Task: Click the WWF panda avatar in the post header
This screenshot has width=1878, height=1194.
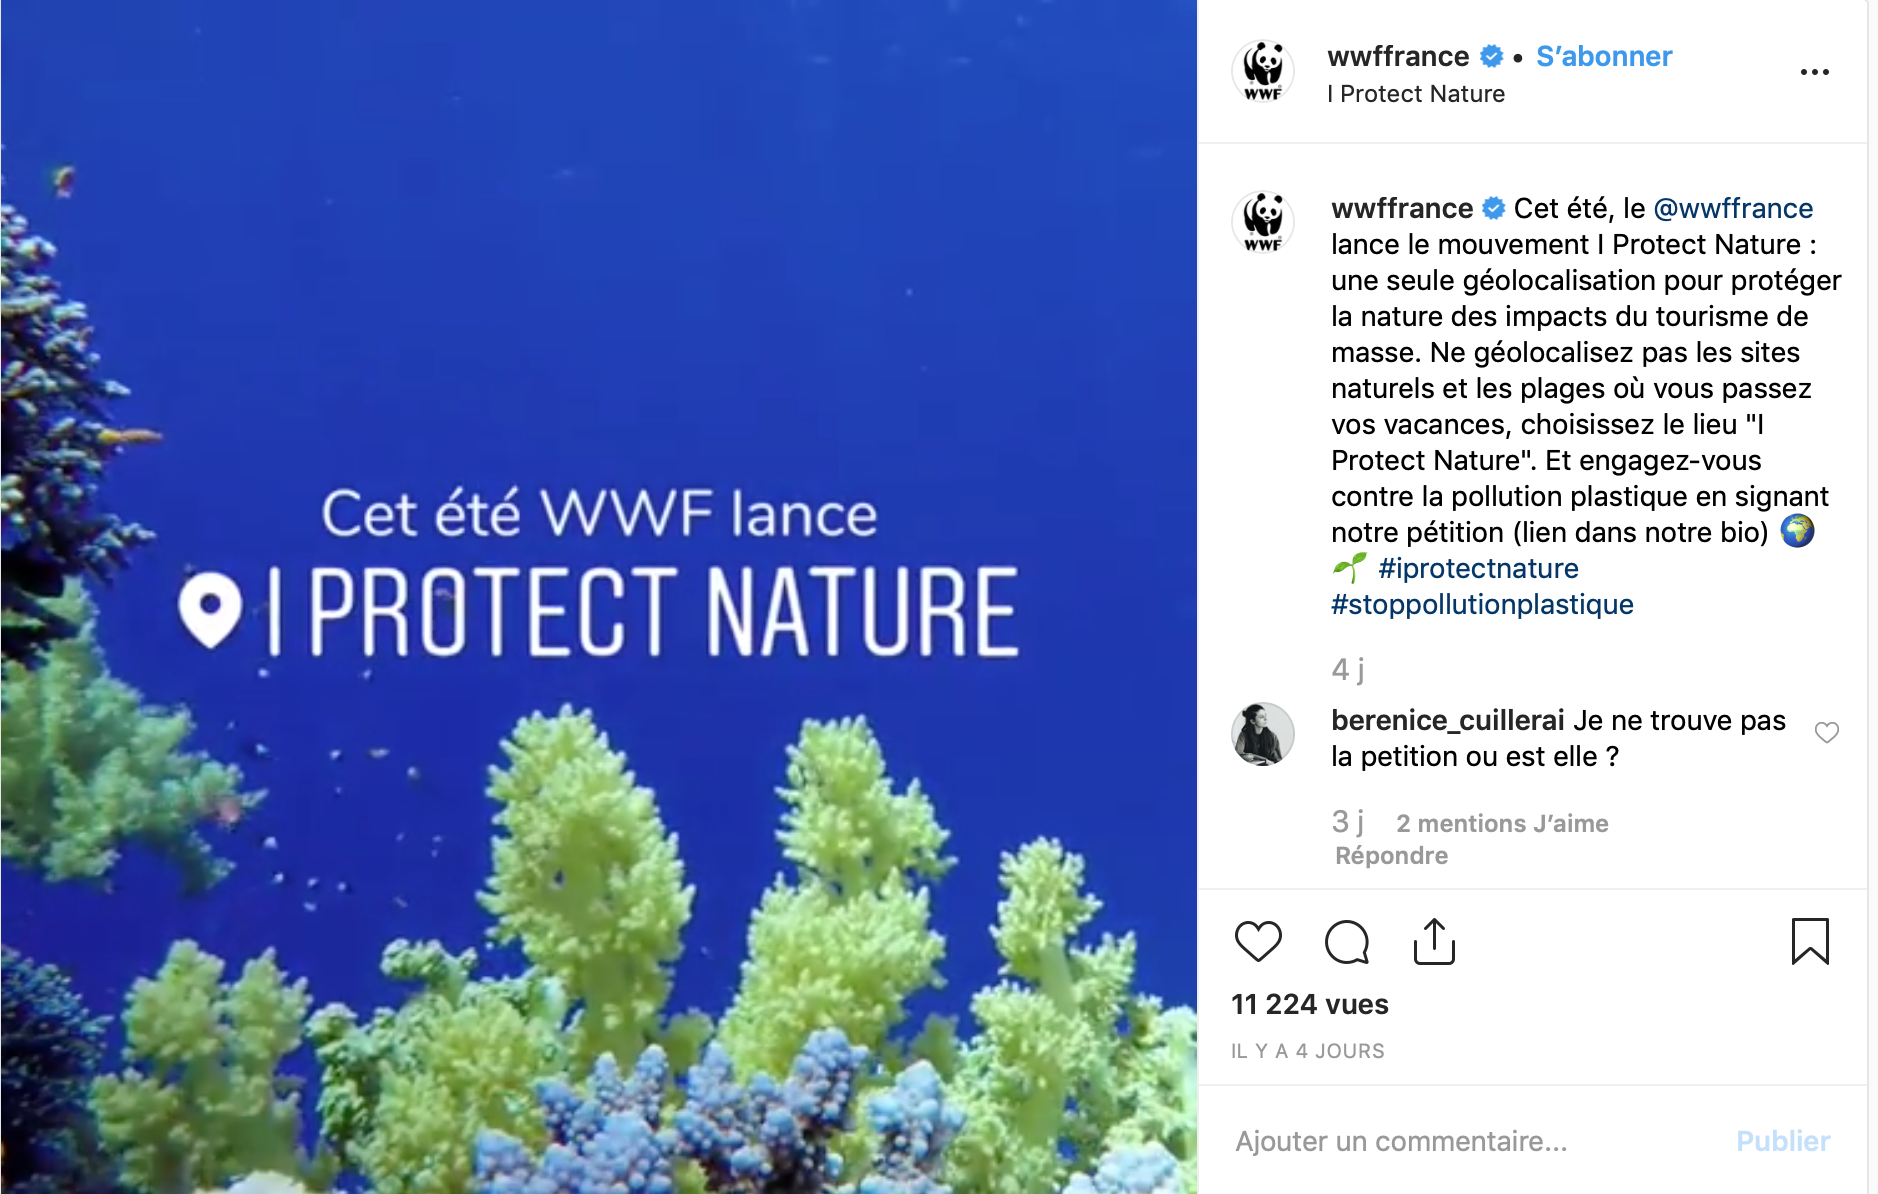Action: (1263, 72)
